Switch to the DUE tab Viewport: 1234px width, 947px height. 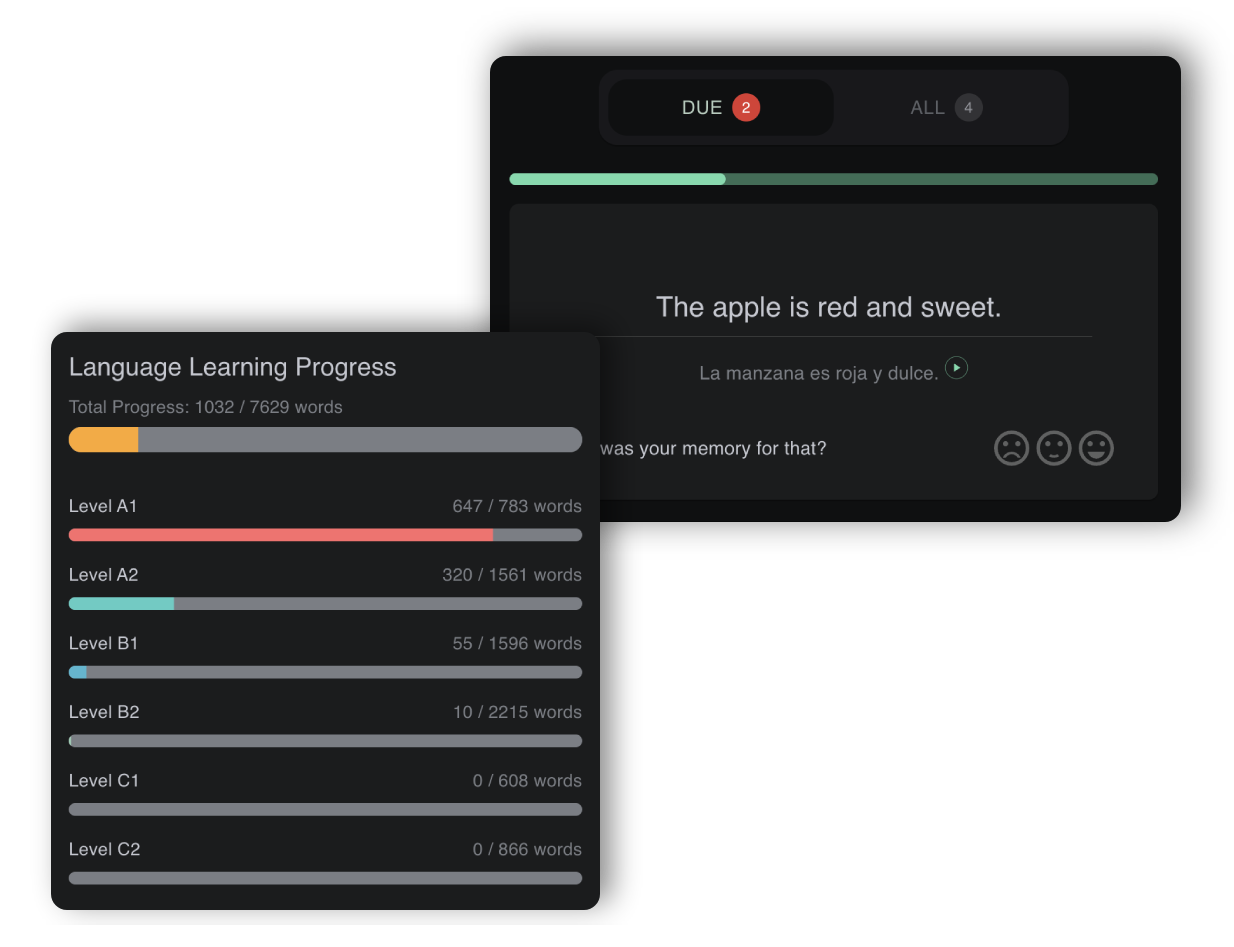(719, 107)
